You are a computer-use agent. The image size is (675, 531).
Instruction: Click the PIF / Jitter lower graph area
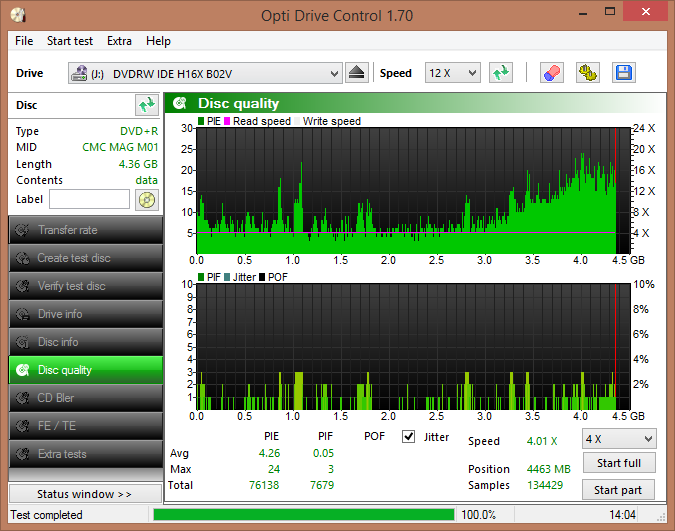pos(413,347)
